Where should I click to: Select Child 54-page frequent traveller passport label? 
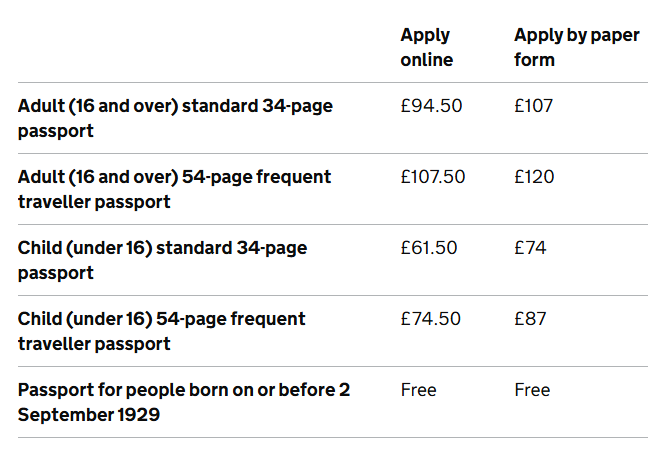161,331
